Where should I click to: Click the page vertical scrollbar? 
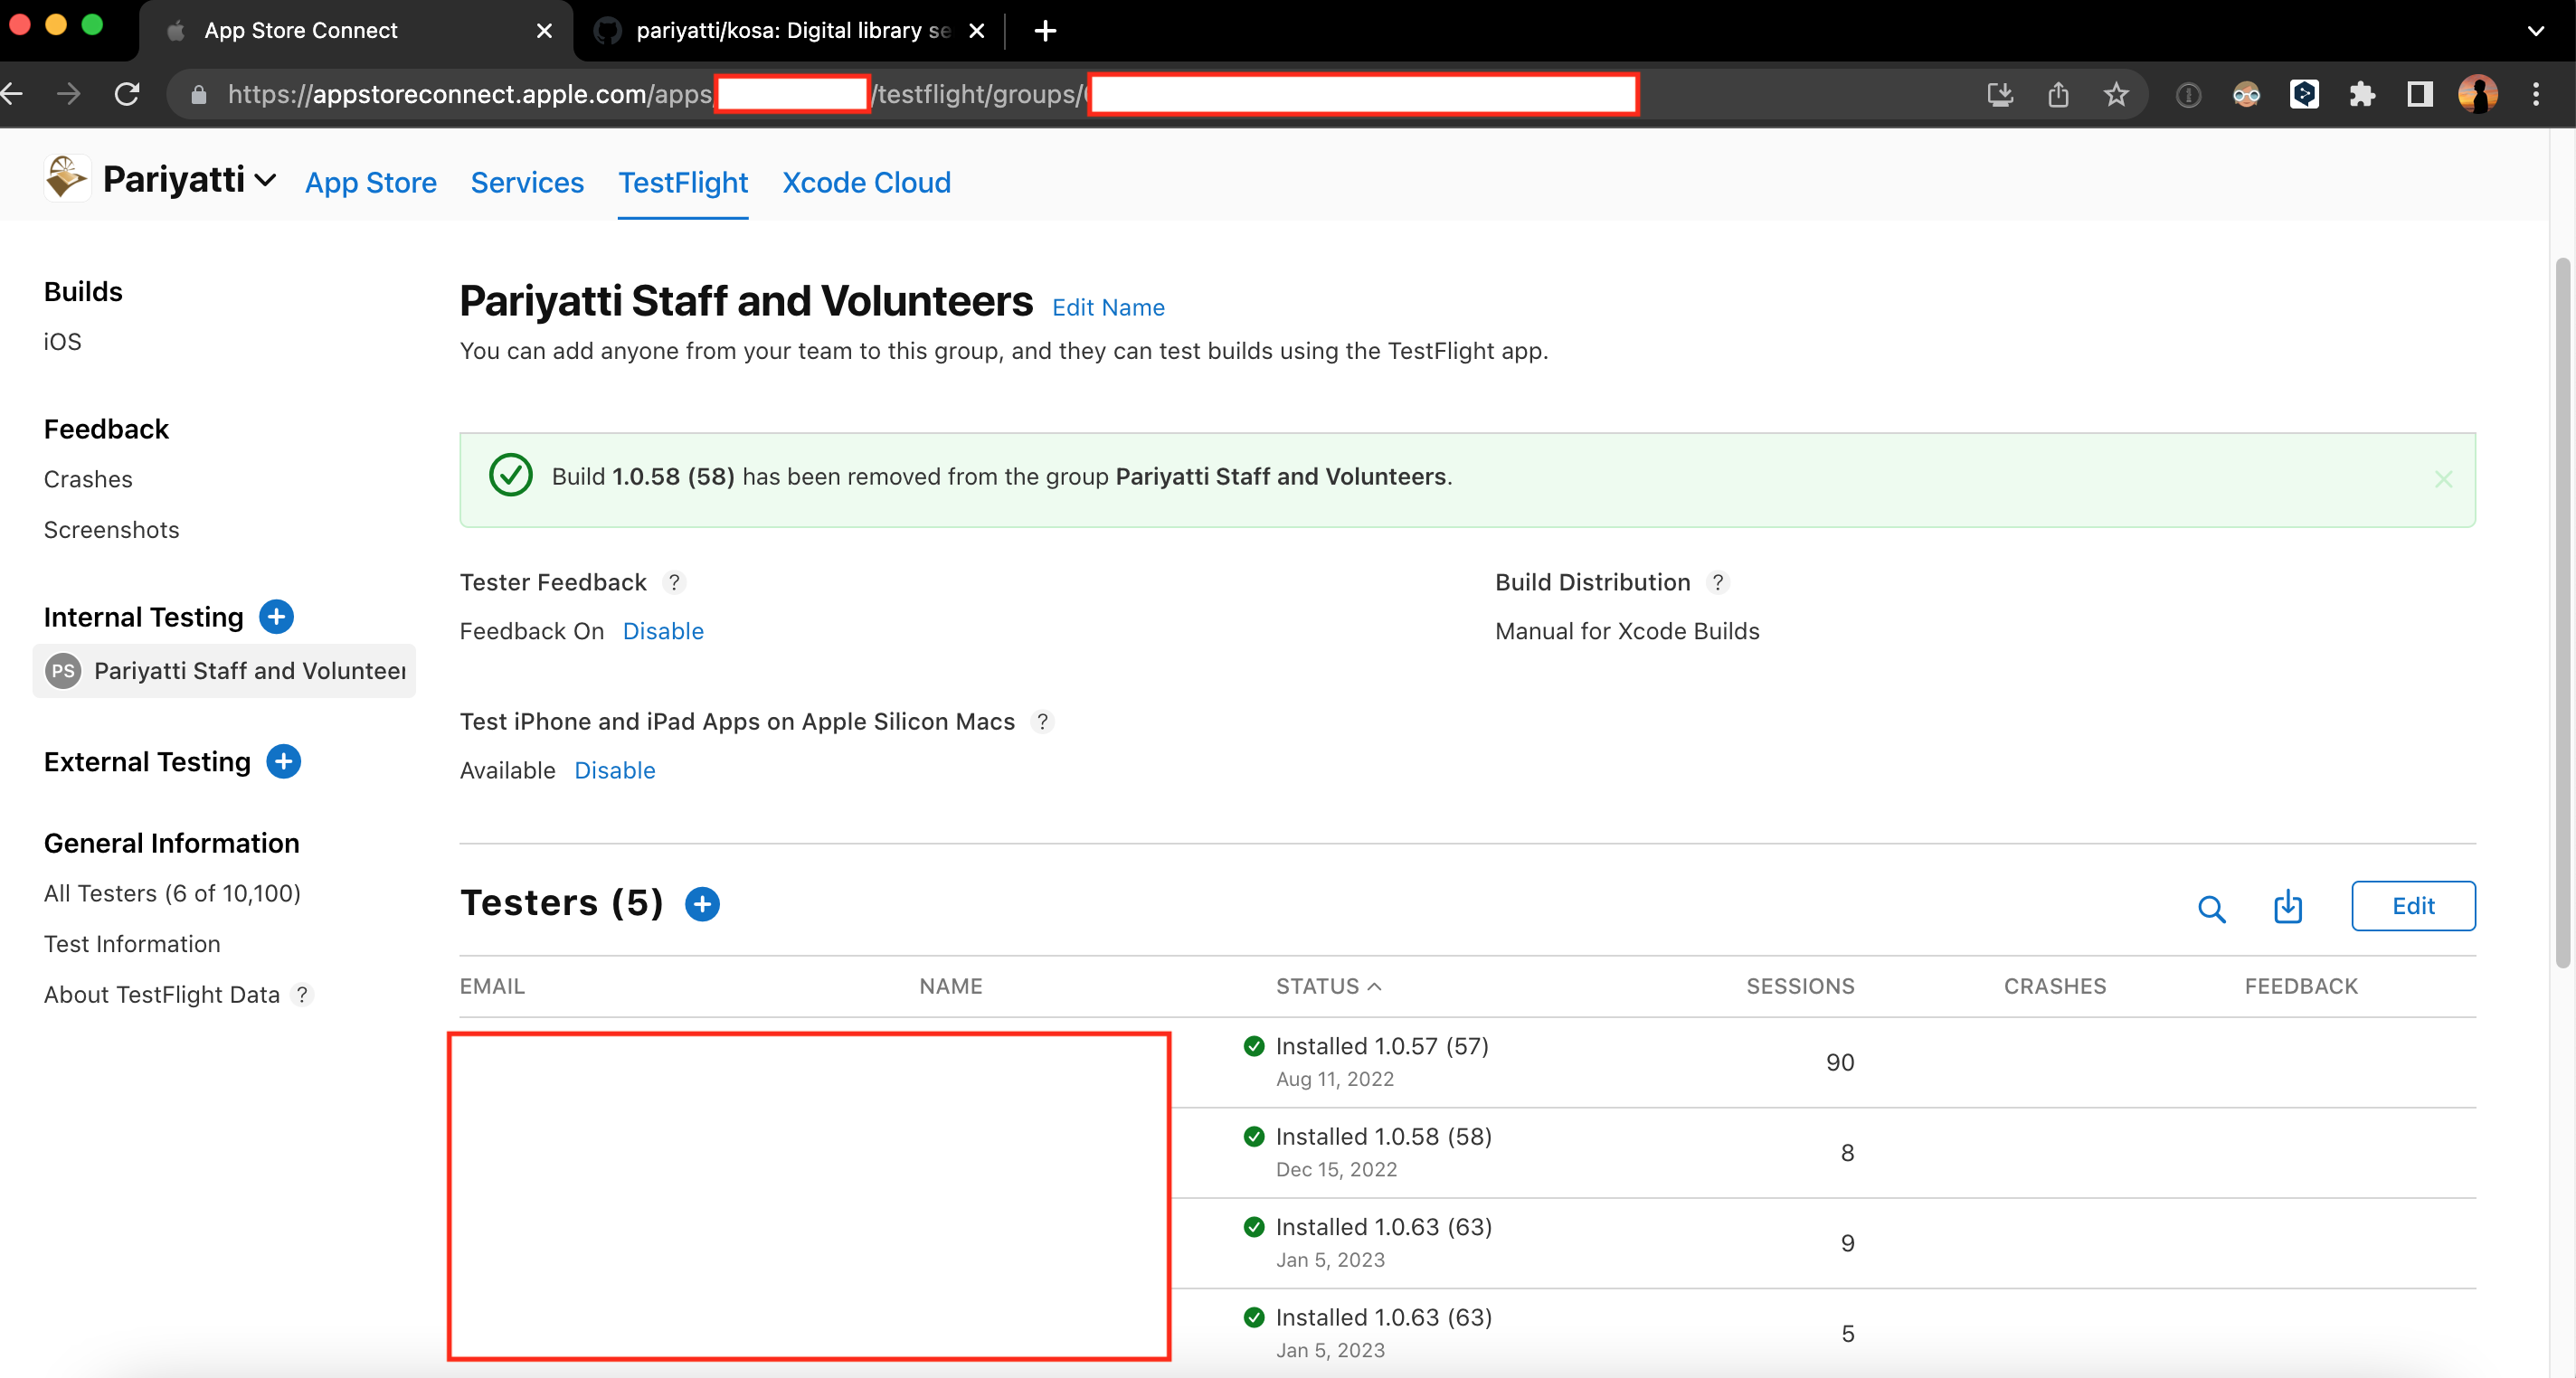[2563, 613]
